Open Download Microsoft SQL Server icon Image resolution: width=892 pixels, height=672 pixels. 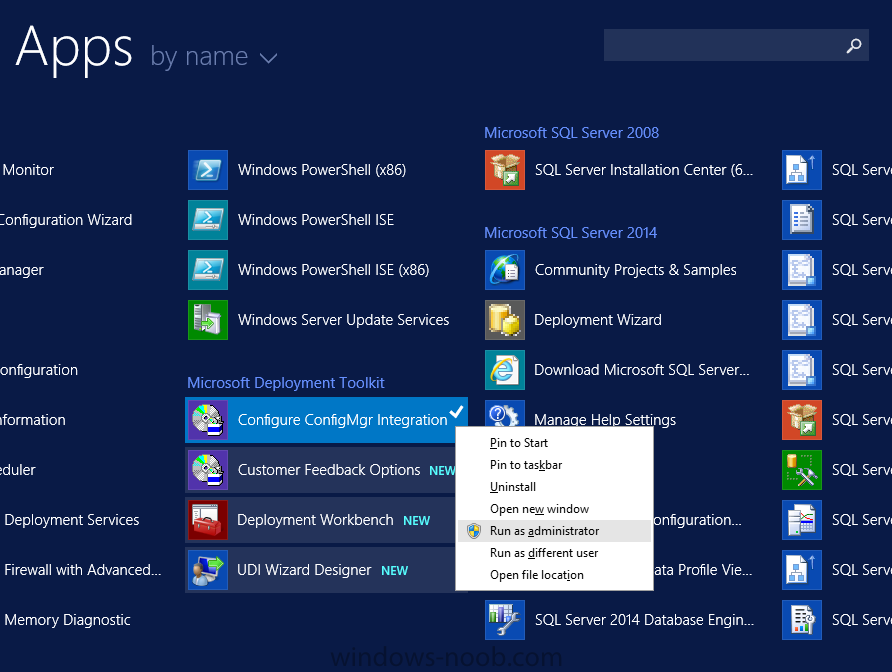click(505, 370)
